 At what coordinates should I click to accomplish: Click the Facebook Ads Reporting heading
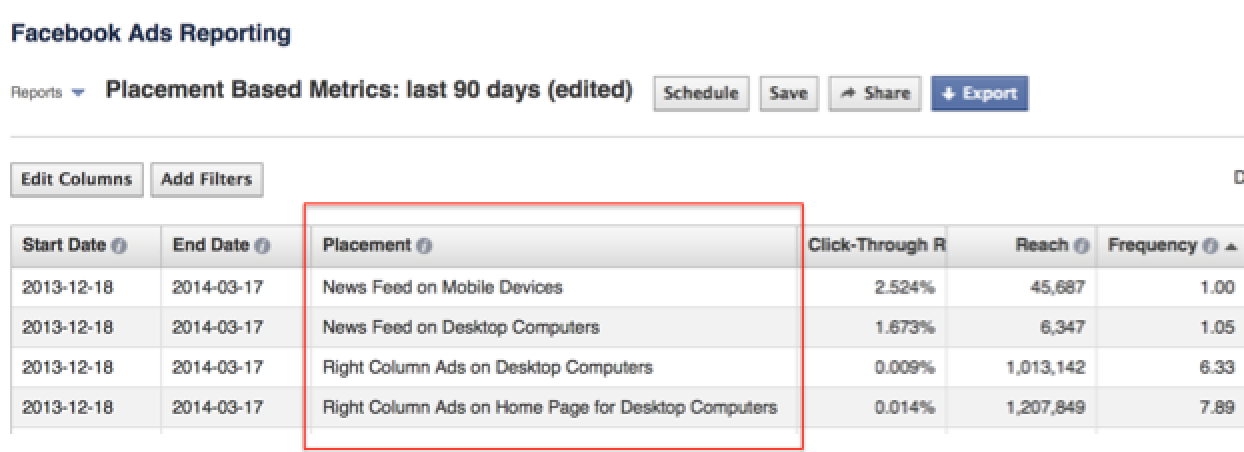tap(151, 33)
